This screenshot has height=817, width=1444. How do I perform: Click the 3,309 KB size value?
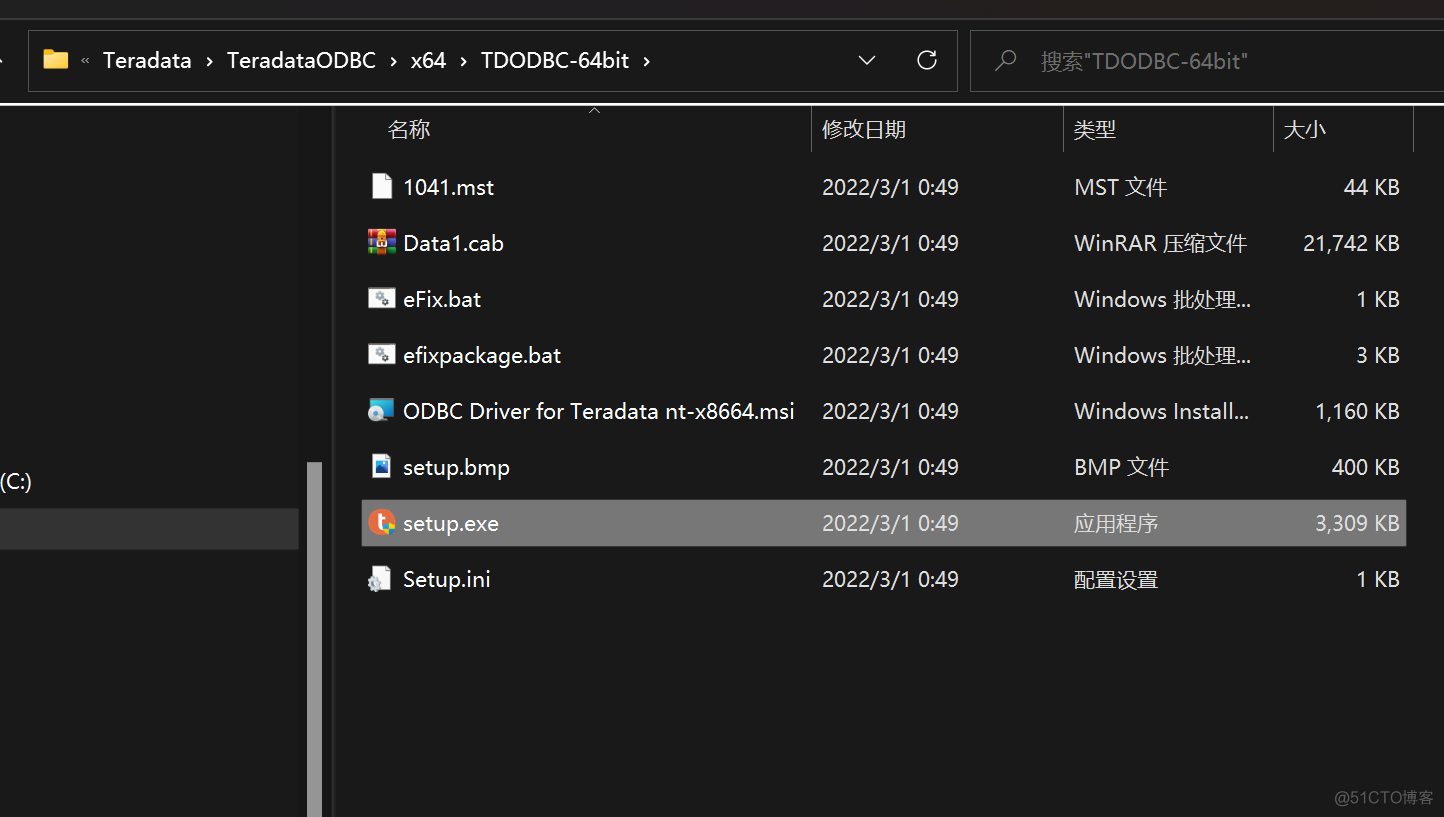1357,523
